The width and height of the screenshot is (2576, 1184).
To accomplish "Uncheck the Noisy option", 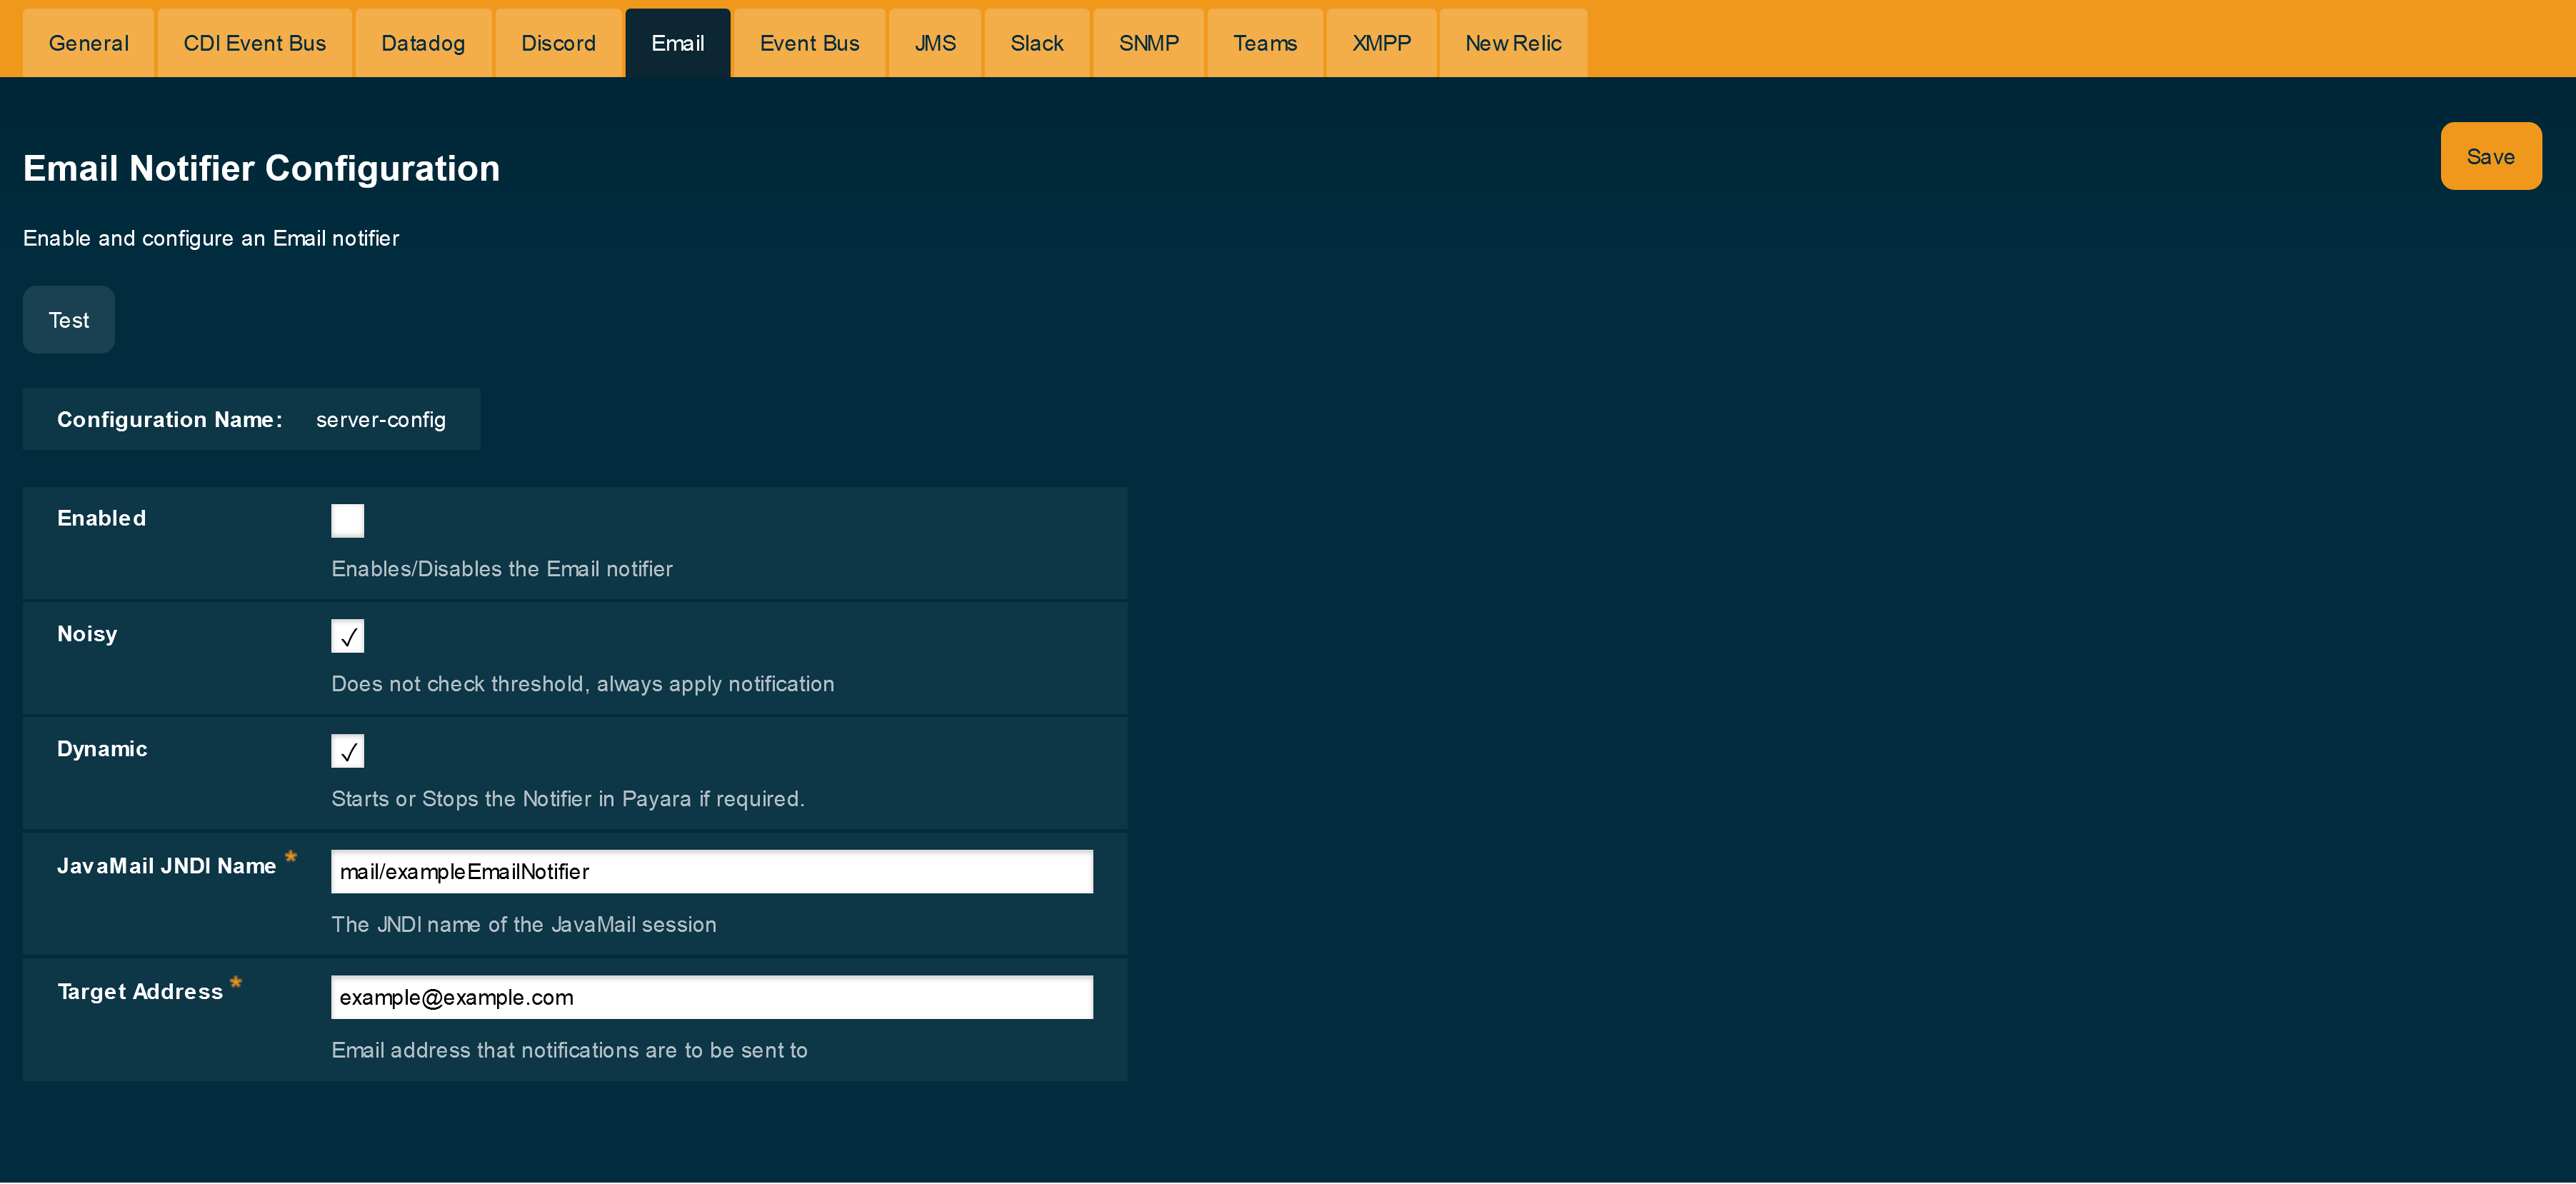I will click(x=347, y=636).
